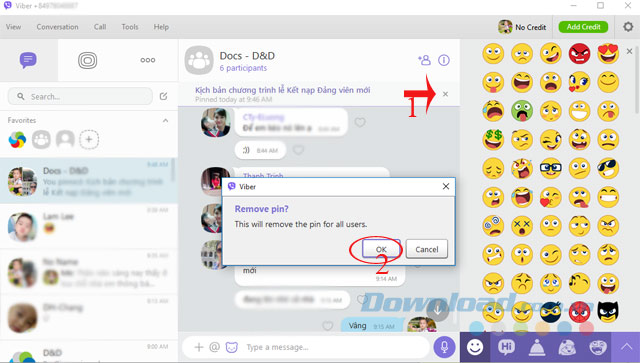This screenshot has width=640, height=363.
Task: Add a new favorite with plus circle
Action: point(89,140)
